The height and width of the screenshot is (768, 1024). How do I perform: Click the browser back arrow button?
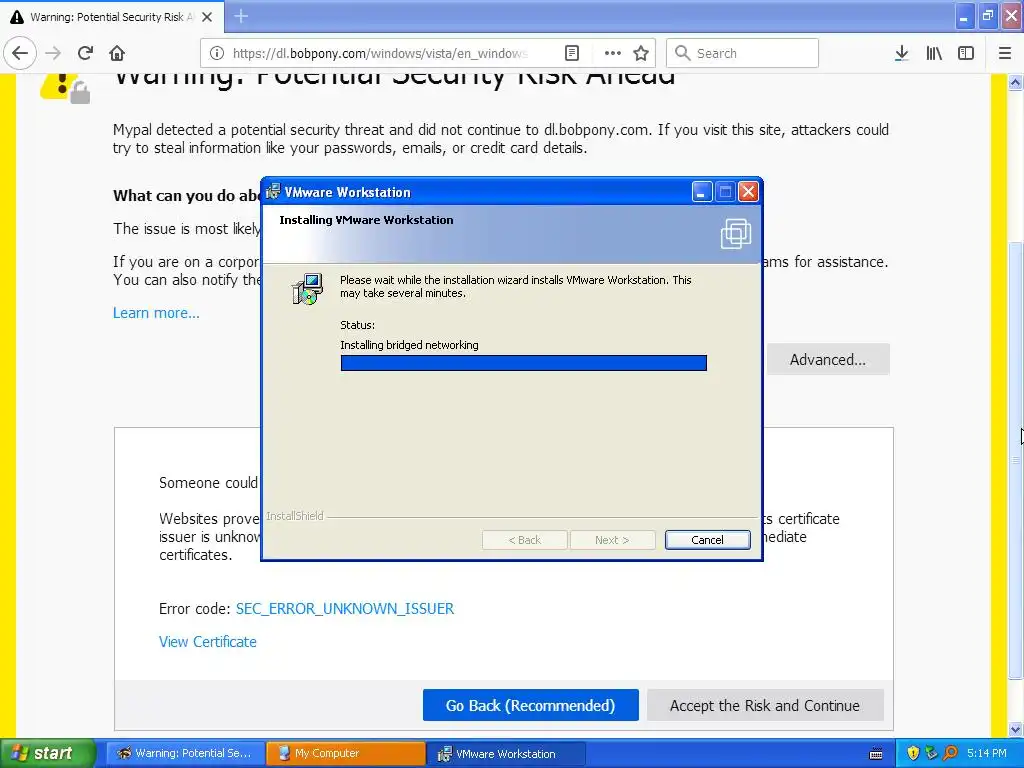click(20, 53)
